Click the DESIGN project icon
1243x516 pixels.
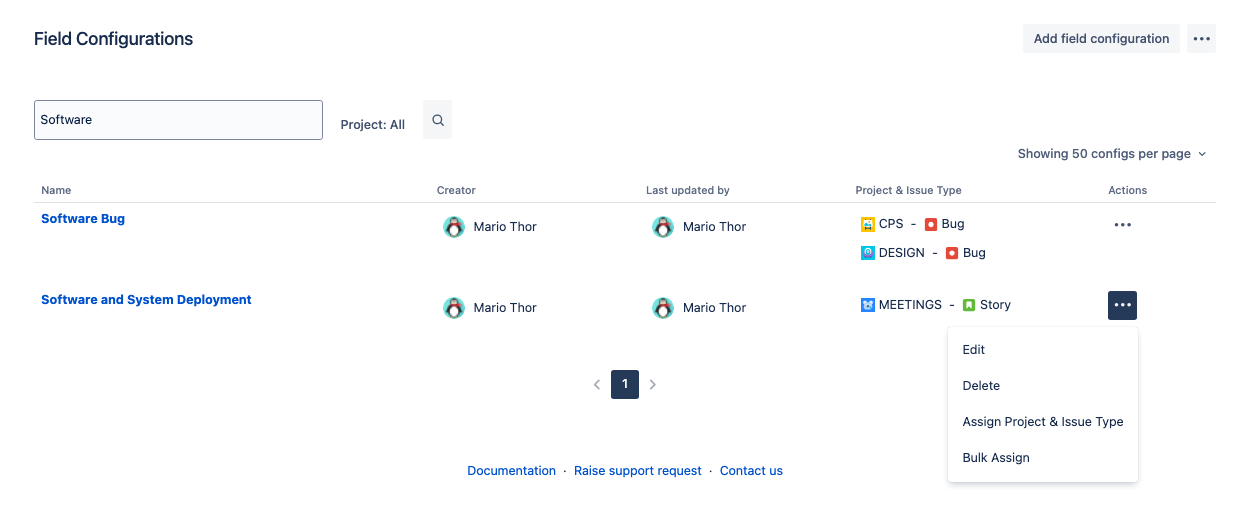(868, 253)
